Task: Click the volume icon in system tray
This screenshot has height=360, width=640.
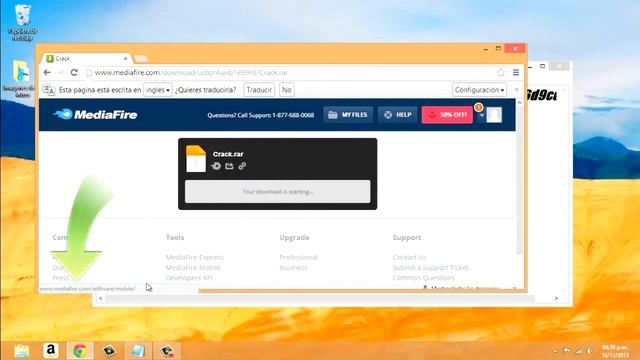Action: click(589, 351)
